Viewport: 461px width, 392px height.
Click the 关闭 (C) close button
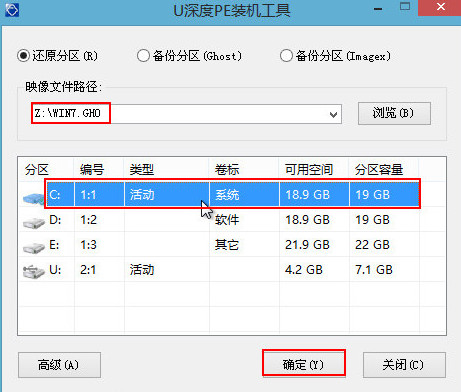pos(404,365)
